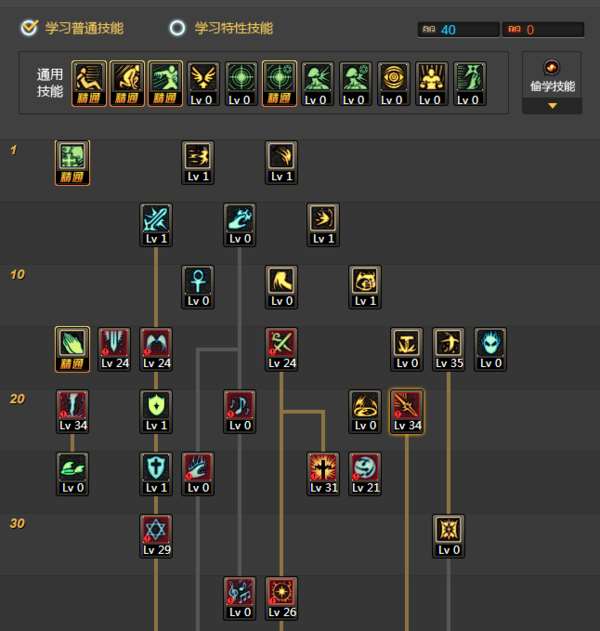Image resolution: width=600 pixels, height=631 pixels.
Task: Select the blue flaming skull skill icon
Action: [491, 349]
